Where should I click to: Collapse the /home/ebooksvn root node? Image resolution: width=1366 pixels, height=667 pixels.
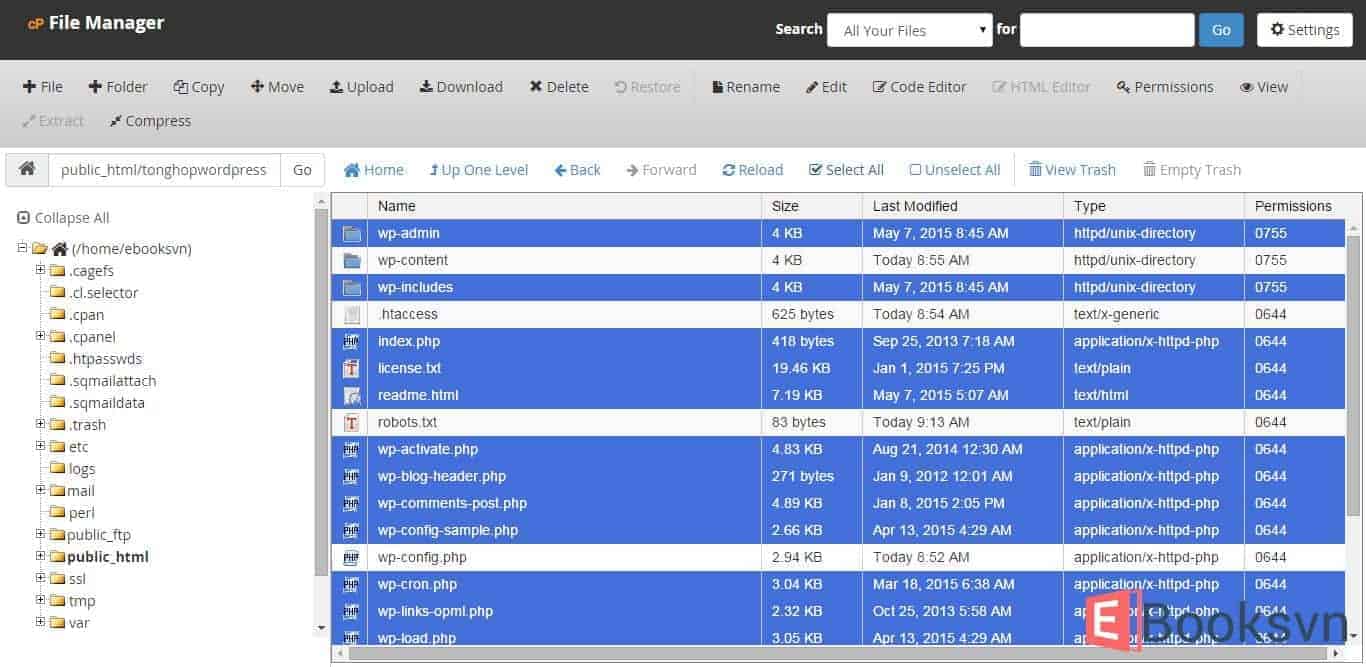click(22, 248)
